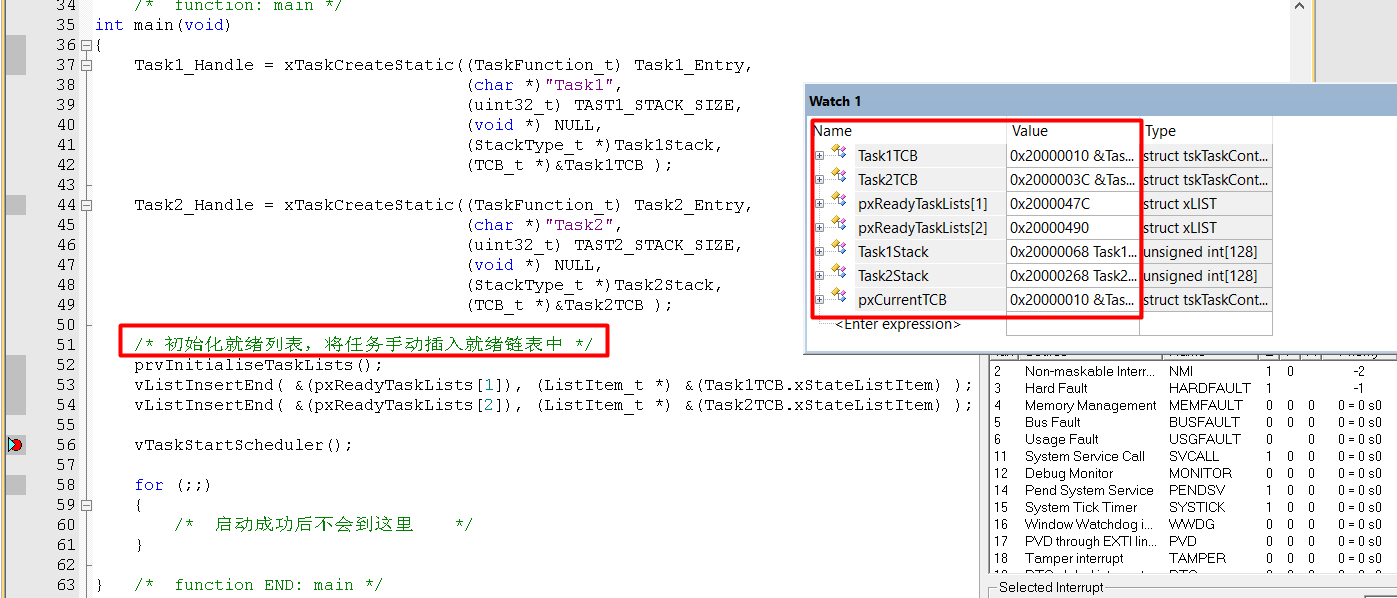Select the Usage Fault interrupt row
Viewport: 1397px width, 598px height.
1190,439
